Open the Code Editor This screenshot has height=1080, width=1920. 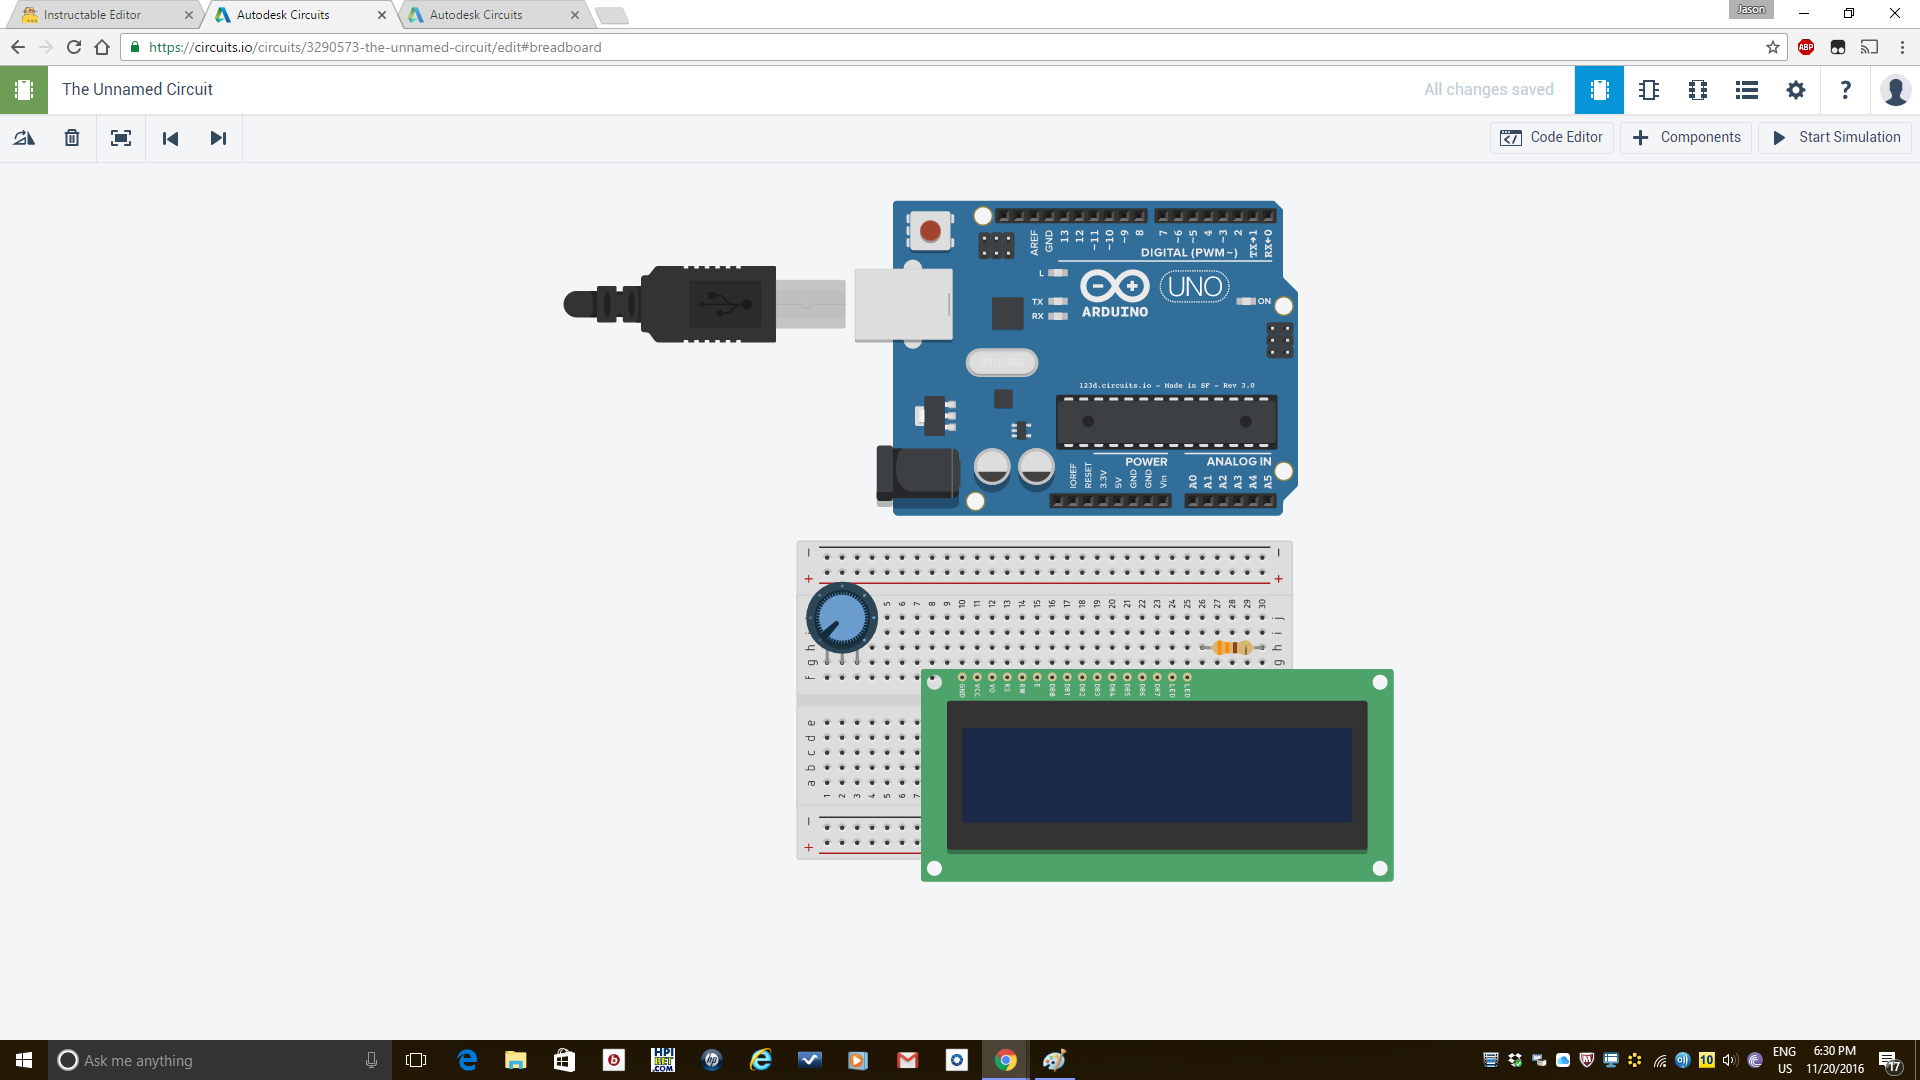[x=1551, y=137]
